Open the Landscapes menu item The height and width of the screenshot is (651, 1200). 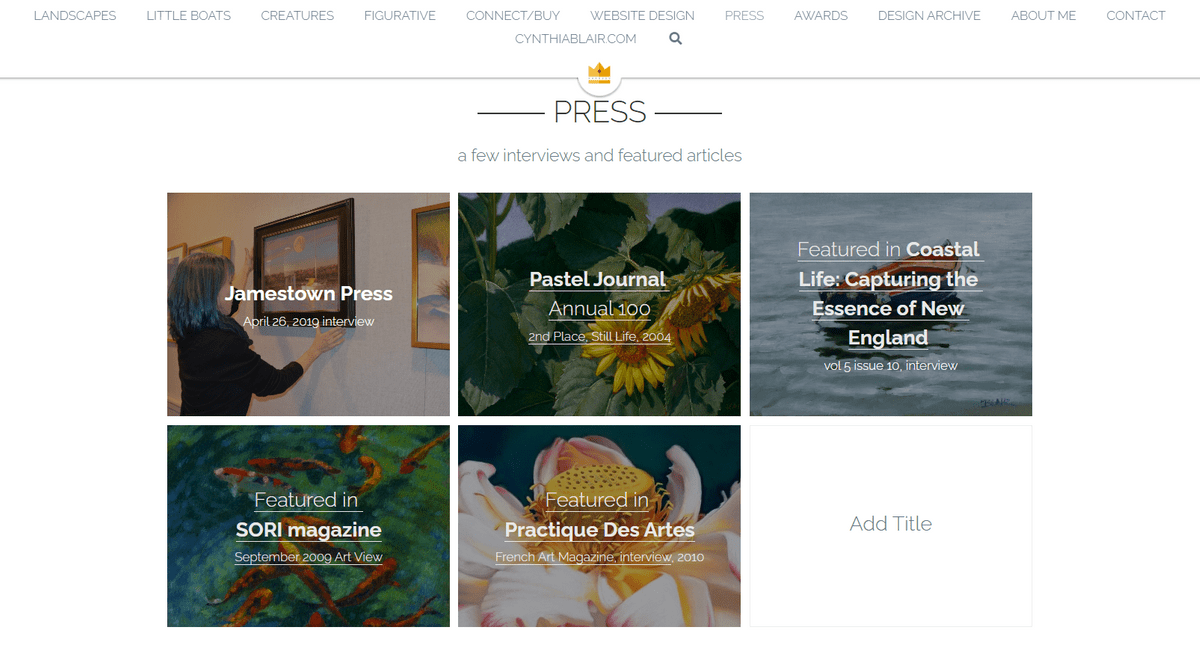click(75, 15)
